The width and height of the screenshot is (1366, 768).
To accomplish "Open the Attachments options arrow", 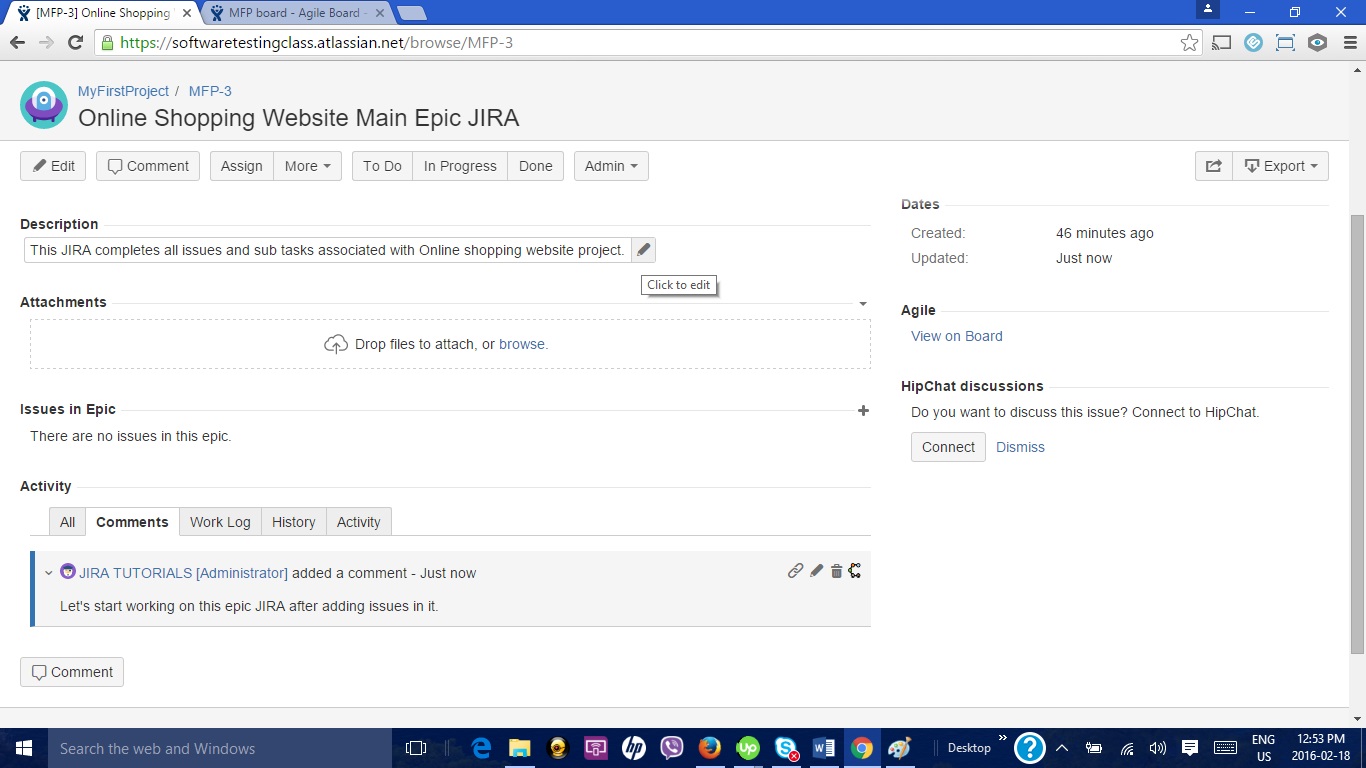I will (x=862, y=303).
